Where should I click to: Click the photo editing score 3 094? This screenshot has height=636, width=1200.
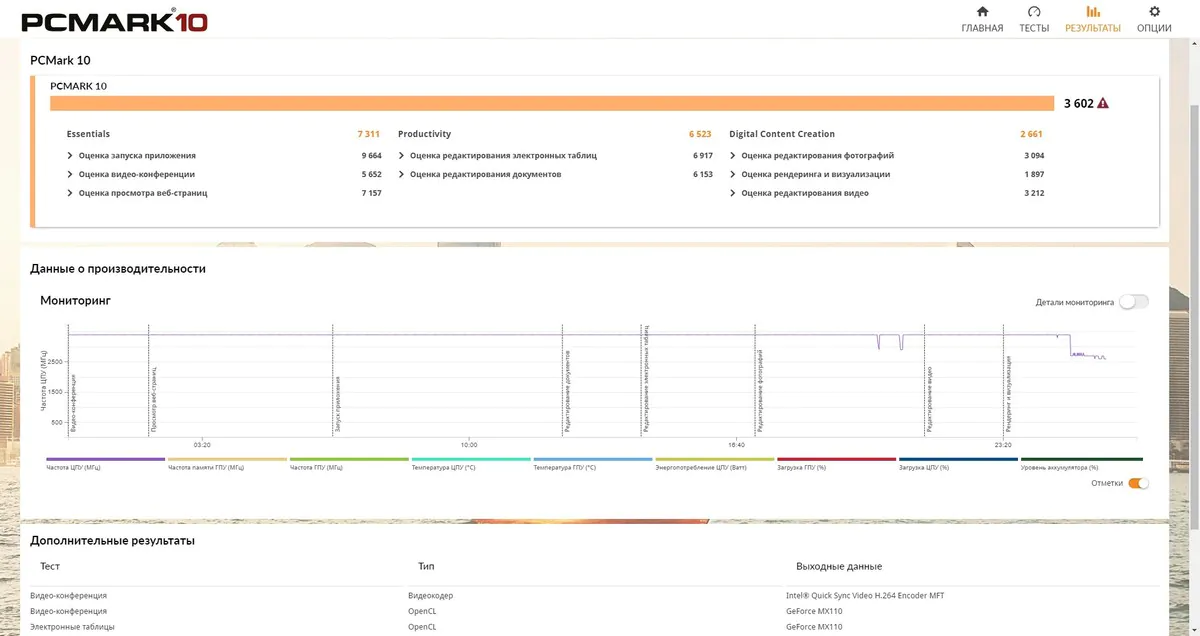pos(1034,156)
